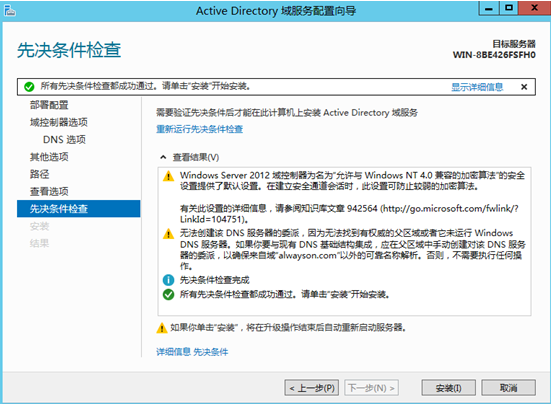
Task: Dismiss the notification bar with X
Action: tap(524, 87)
